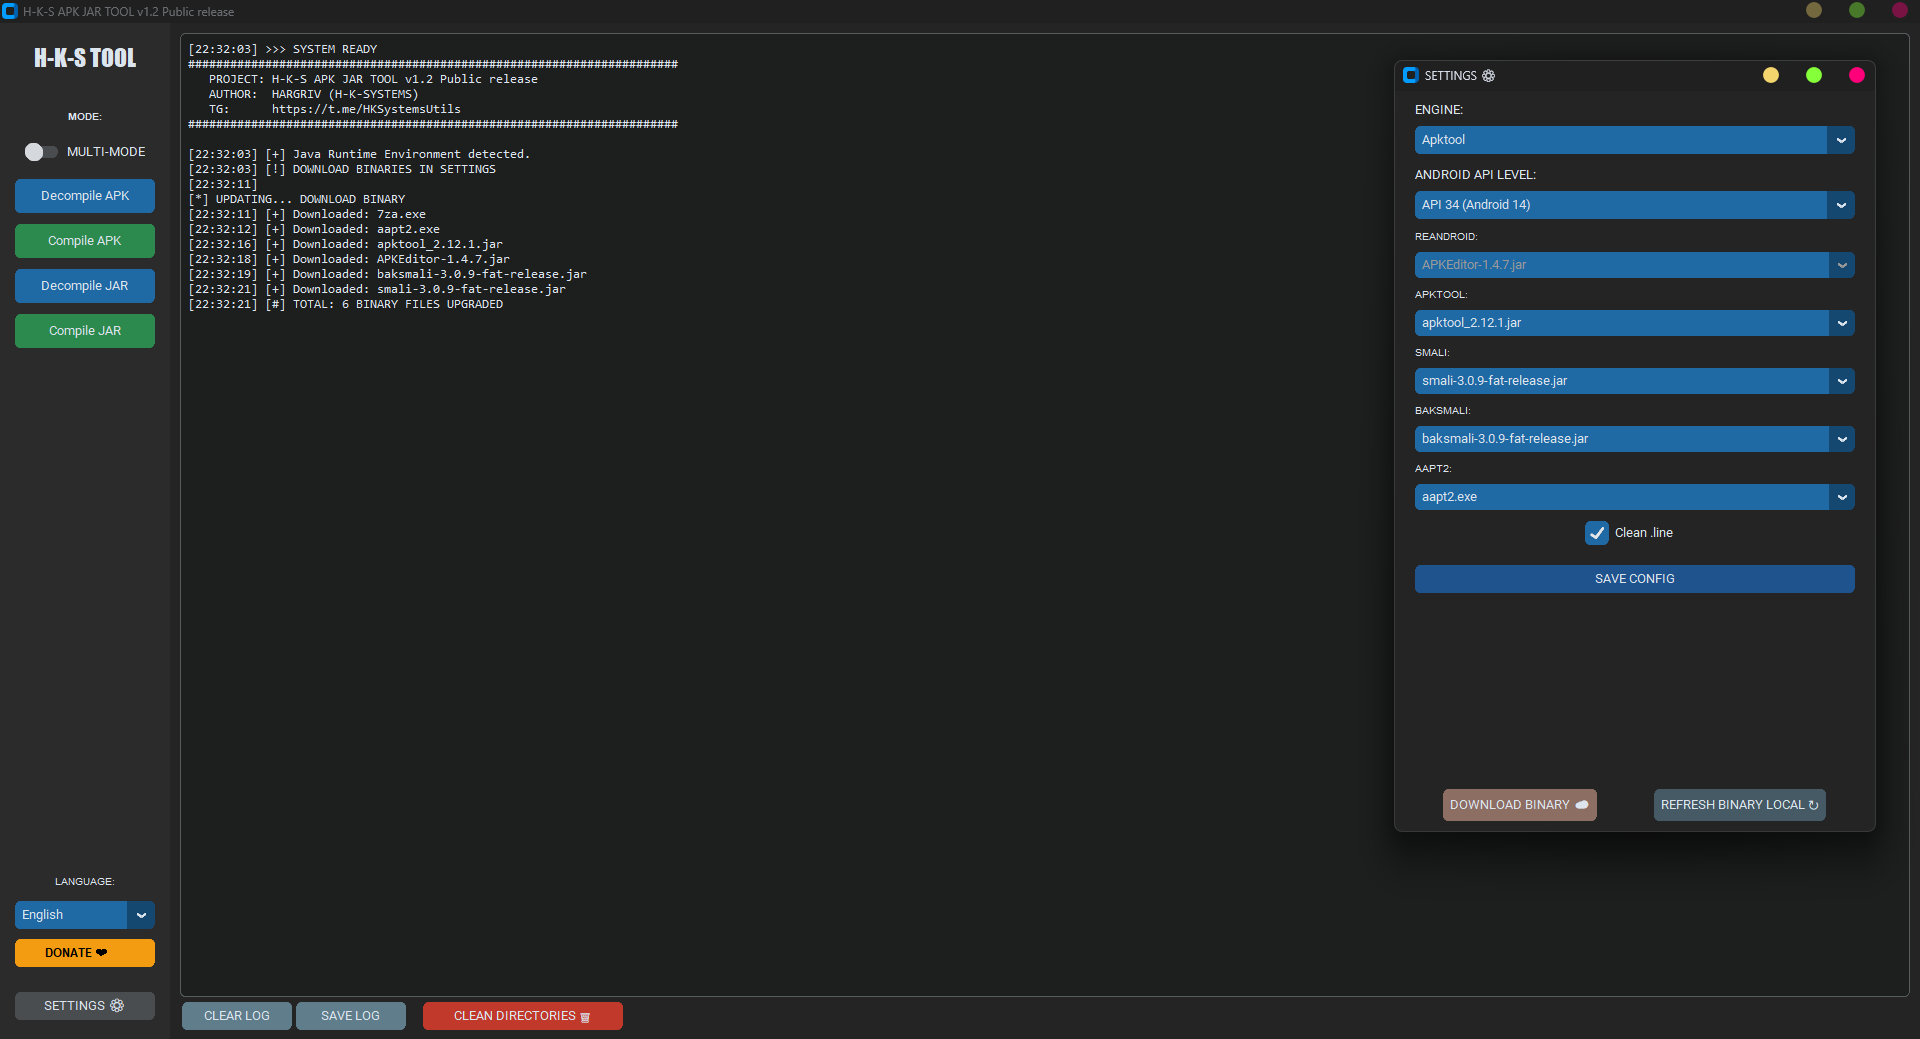Click the gear icon on the sidebar SETTINGS button
The image size is (1920, 1039).
click(x=117, y=1006)
